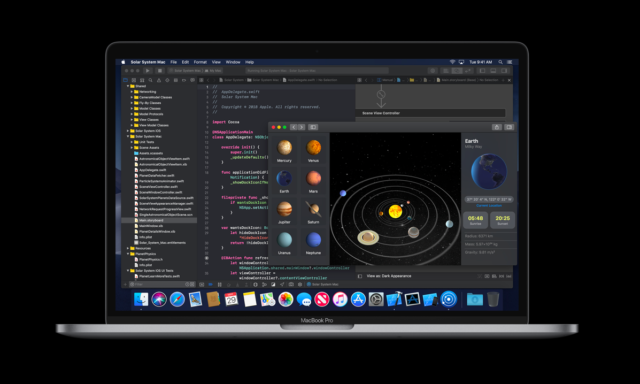Open the Format menu
640x384 pixels.
click(x=200, y=62)
